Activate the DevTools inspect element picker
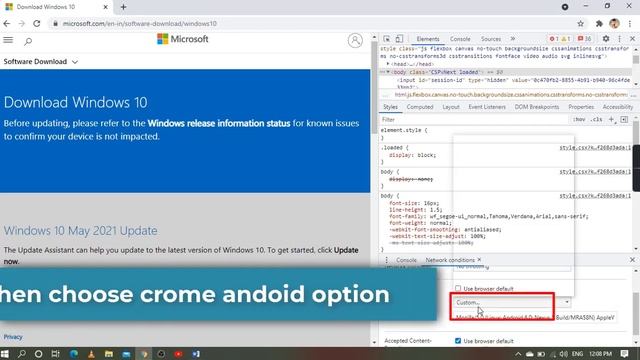This screenshot has height=360, width=640. 387,39
